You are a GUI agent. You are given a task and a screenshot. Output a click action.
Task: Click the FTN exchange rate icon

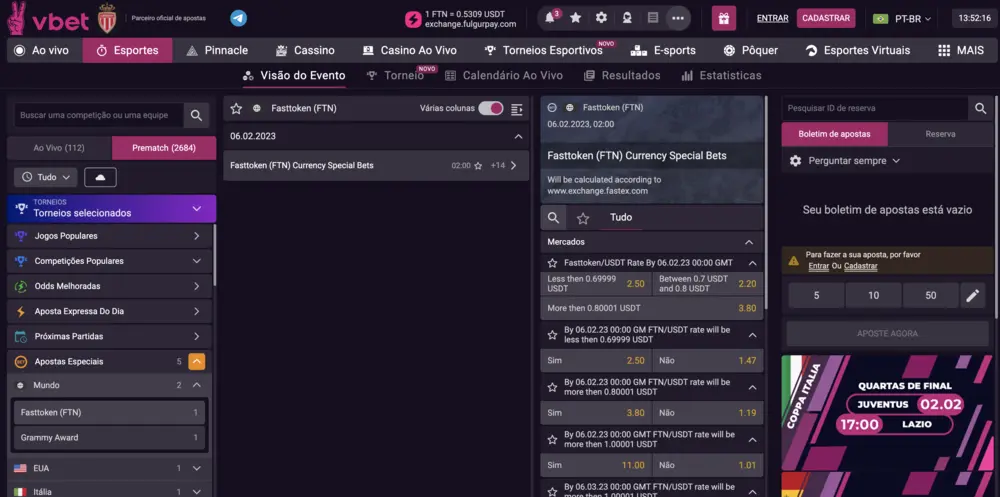[413, 19]
